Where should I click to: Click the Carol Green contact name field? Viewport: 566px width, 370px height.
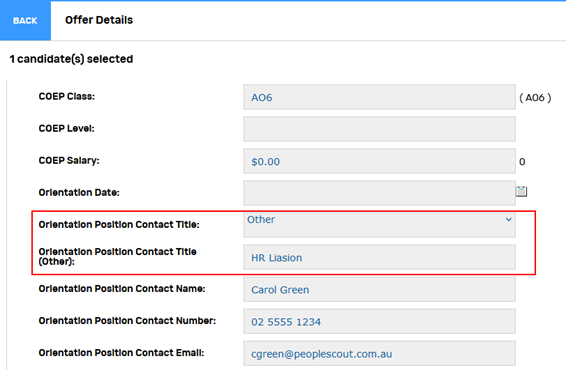(379, 289)
